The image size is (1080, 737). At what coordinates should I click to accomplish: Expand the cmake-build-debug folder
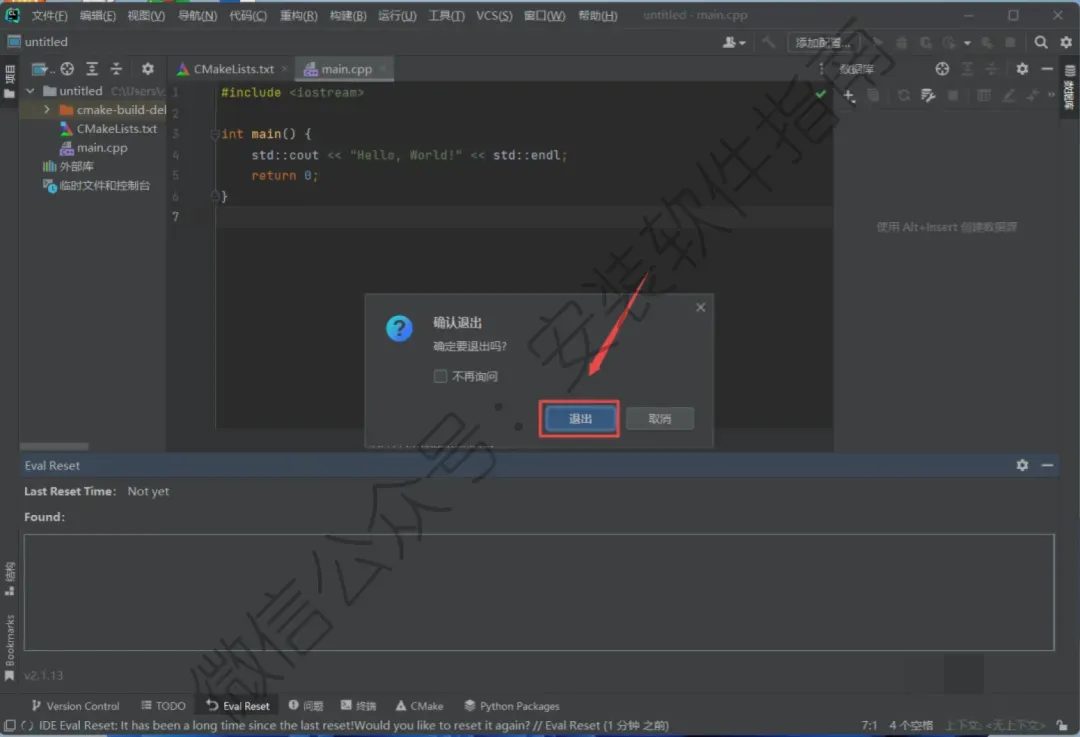(x=46, y=110)
